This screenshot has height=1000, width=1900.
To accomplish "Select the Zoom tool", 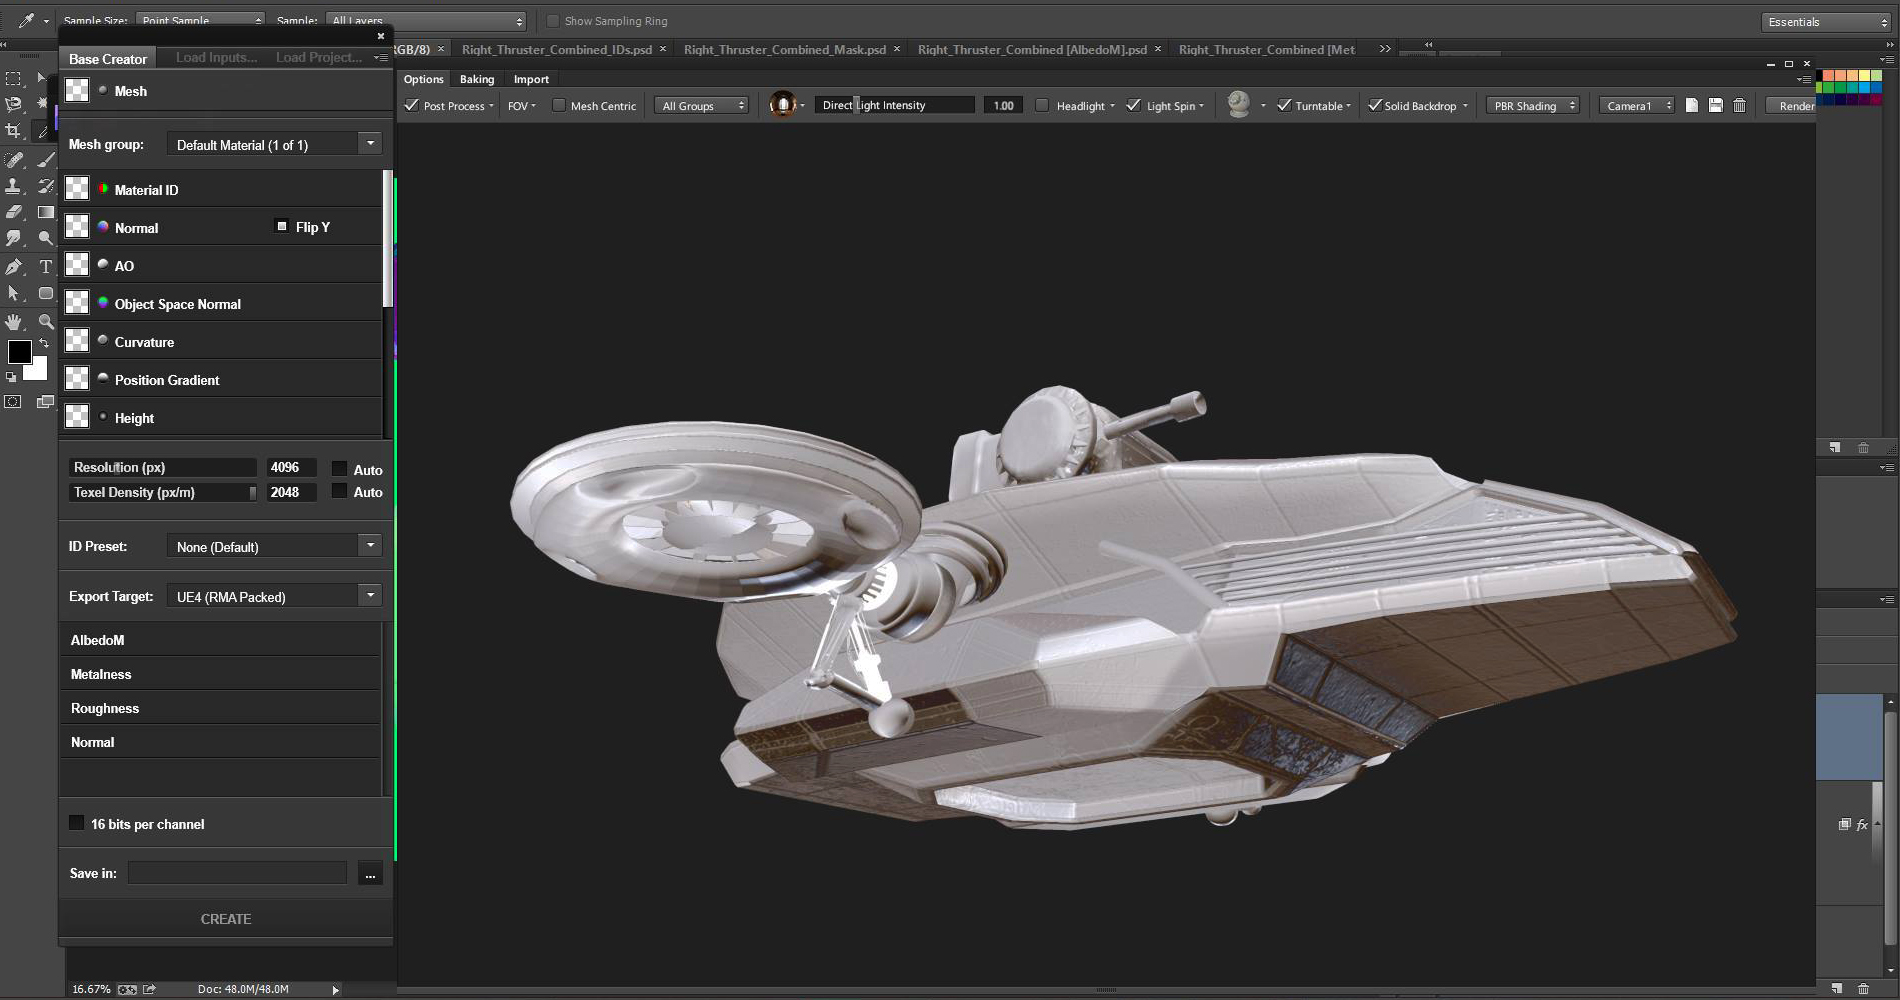I will pos(46,322).
